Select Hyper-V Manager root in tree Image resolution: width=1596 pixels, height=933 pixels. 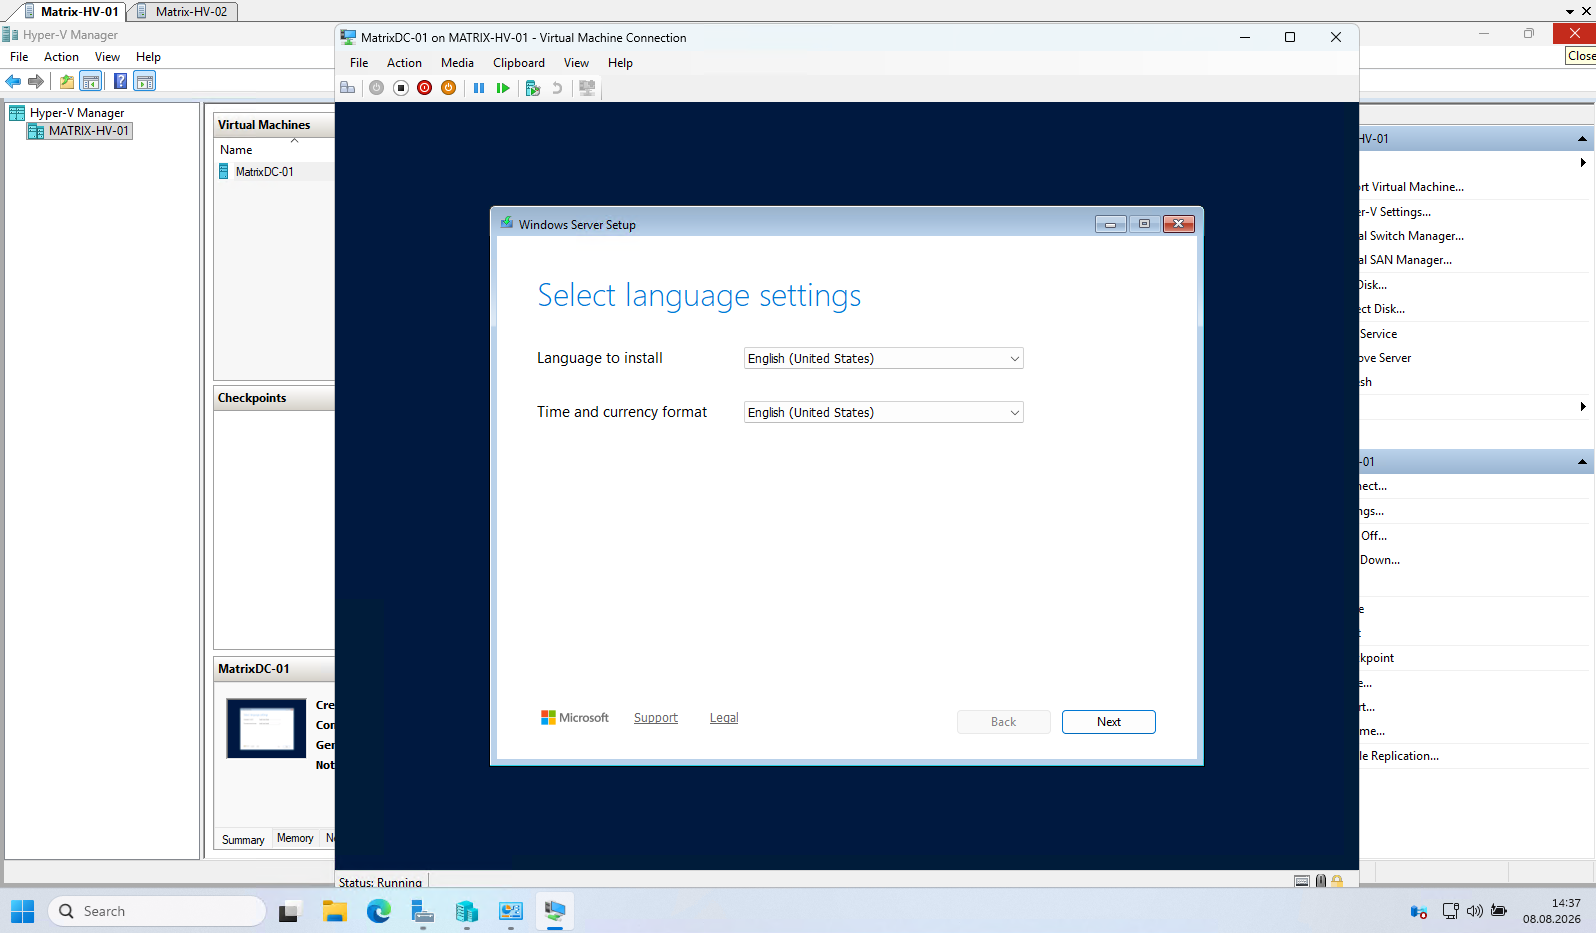click(77, 113)
